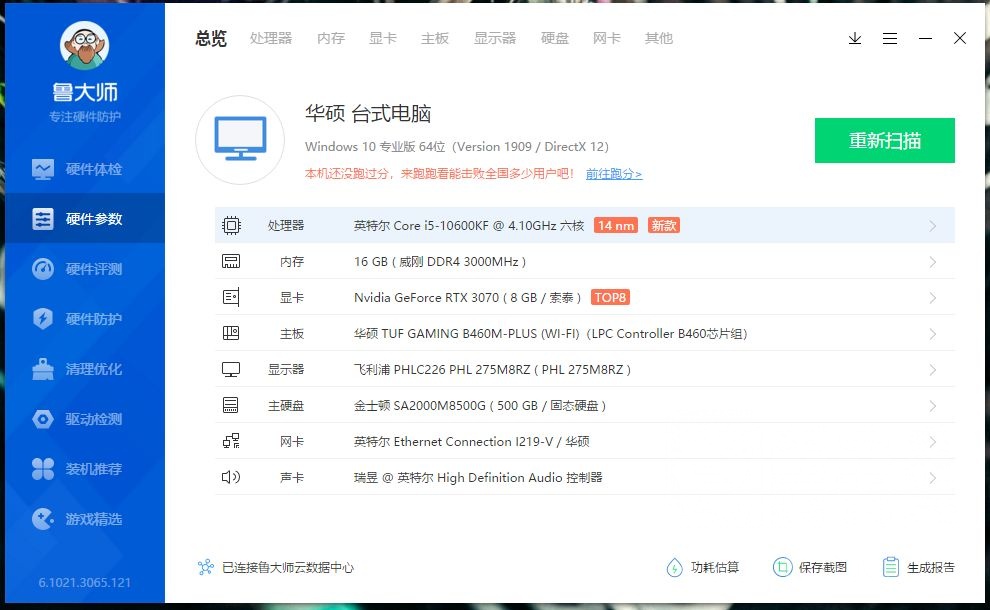Open the 清理优化 sidebar section

coord(84,368)
